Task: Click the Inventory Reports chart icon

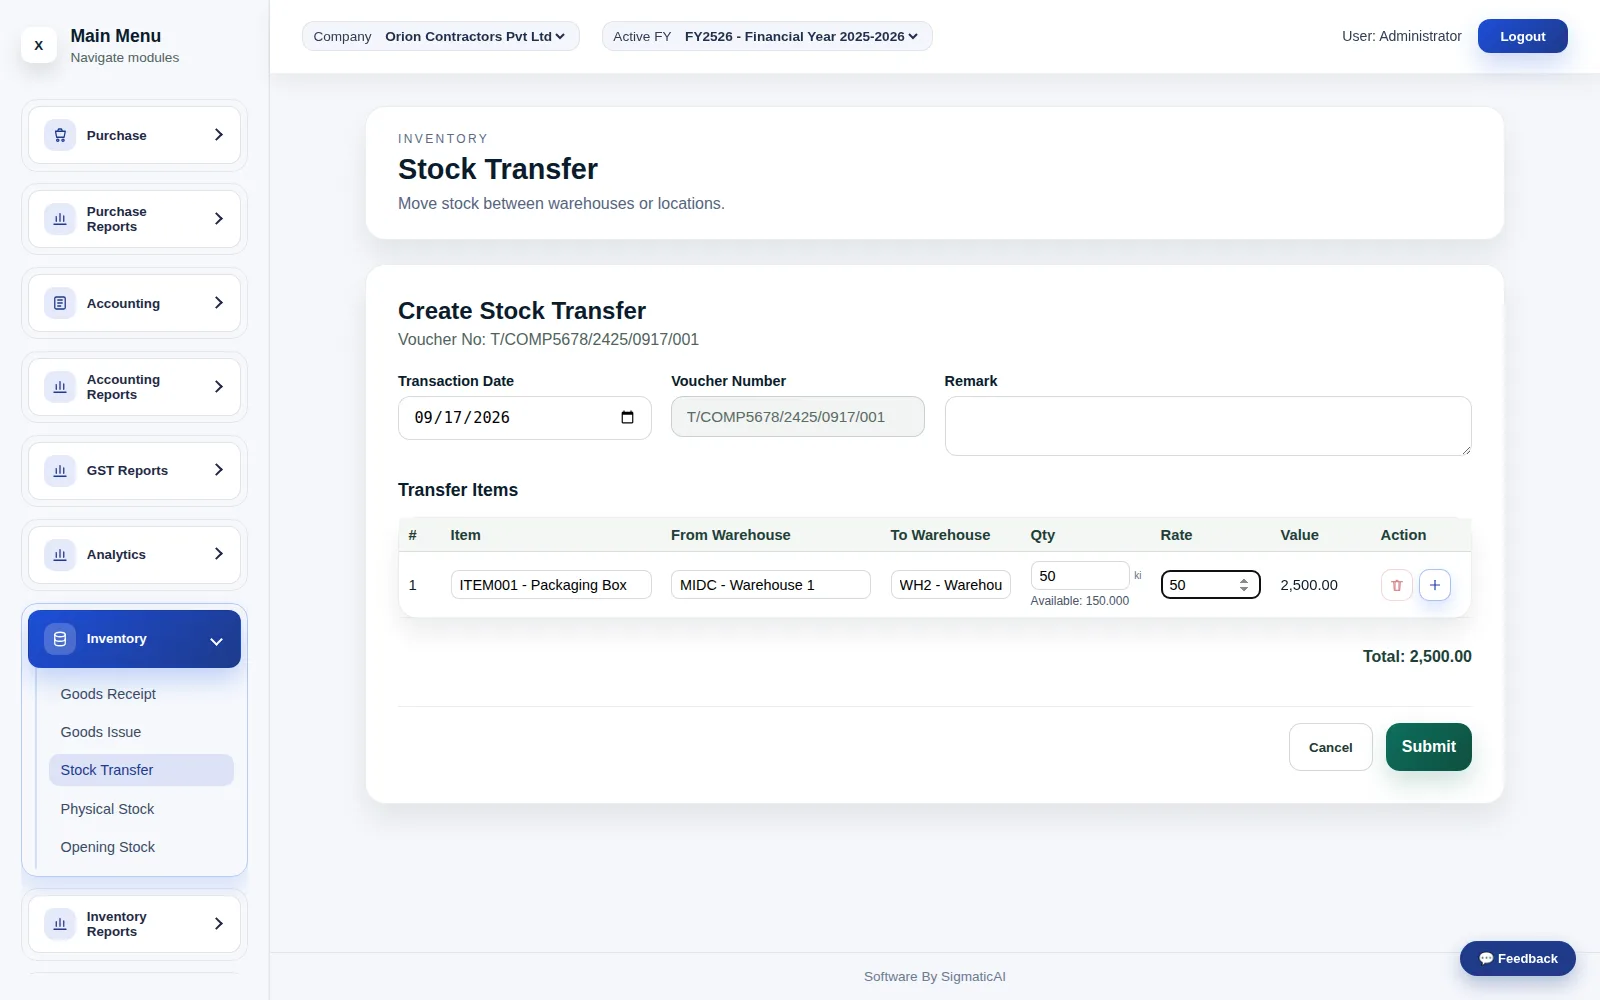Action: 60,924
